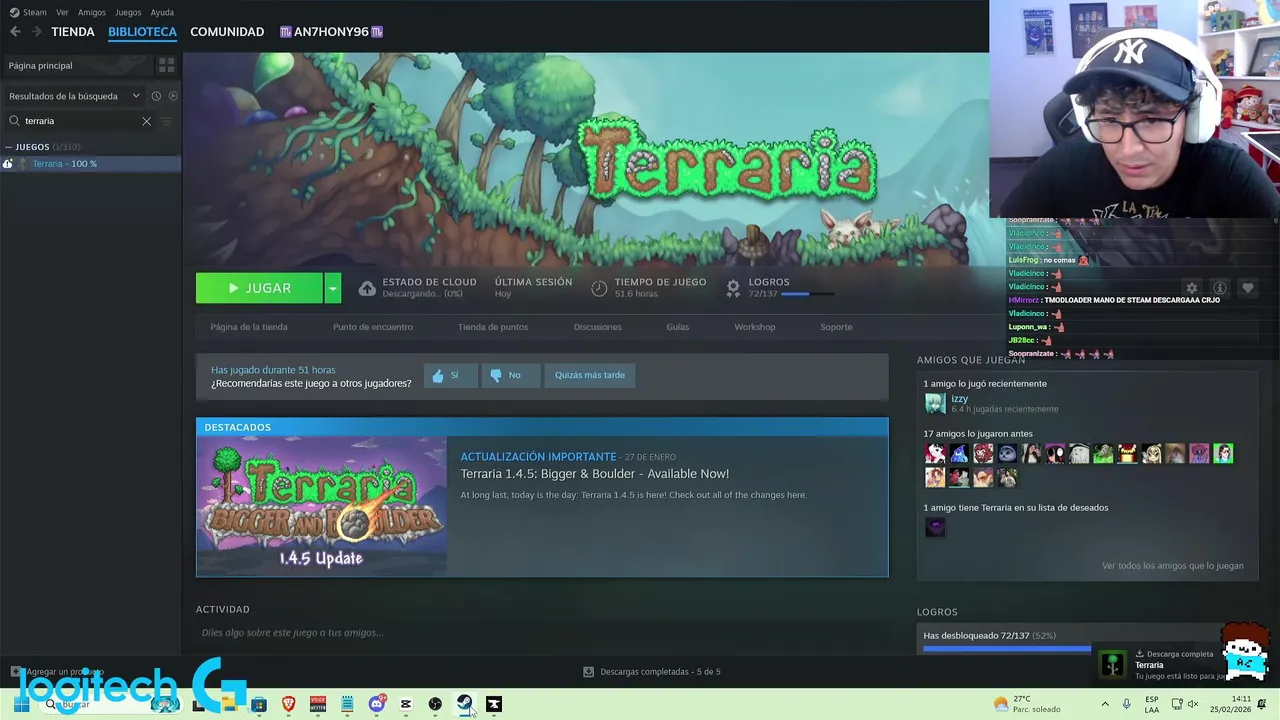Image resolution: width=1280 pixels, height=720 pixels.
Task: Open Ver todos los amigos que lo juegan
Action: [x=1173, y=566]
